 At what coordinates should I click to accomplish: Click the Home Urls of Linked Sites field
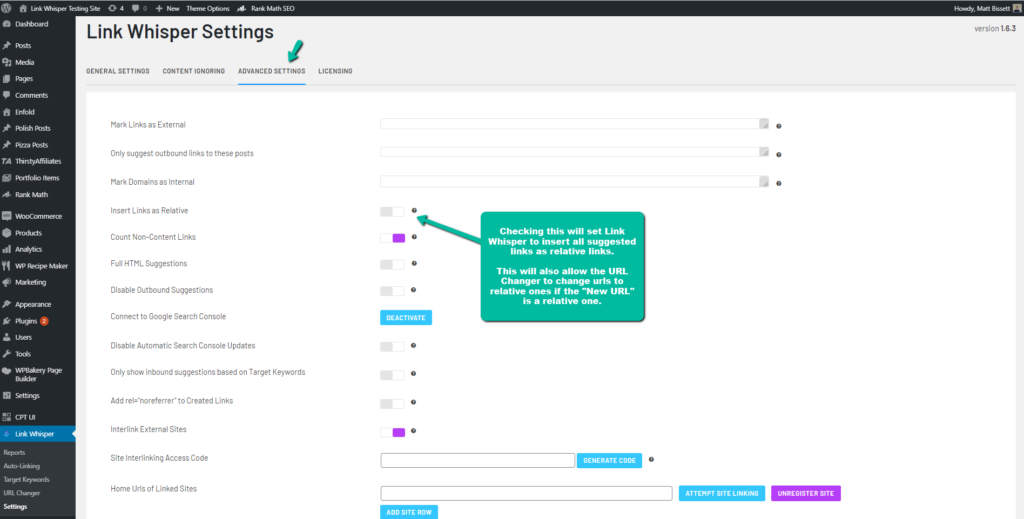pos(526,493)
